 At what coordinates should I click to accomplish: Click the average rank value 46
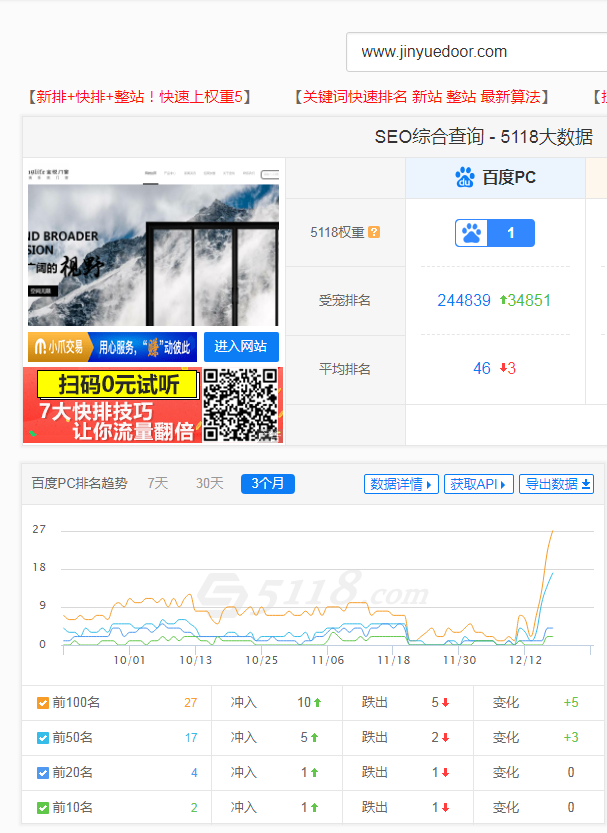click(x=482, y=369)
